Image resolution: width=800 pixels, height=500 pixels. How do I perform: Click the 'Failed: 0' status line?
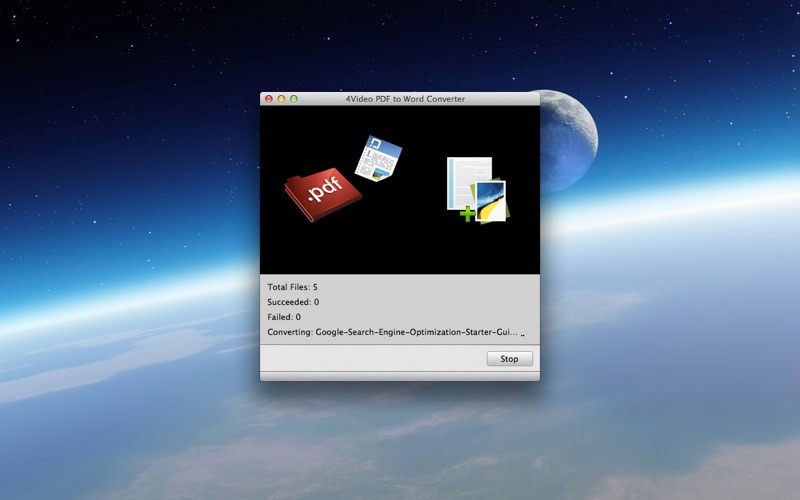coord(284,317)
